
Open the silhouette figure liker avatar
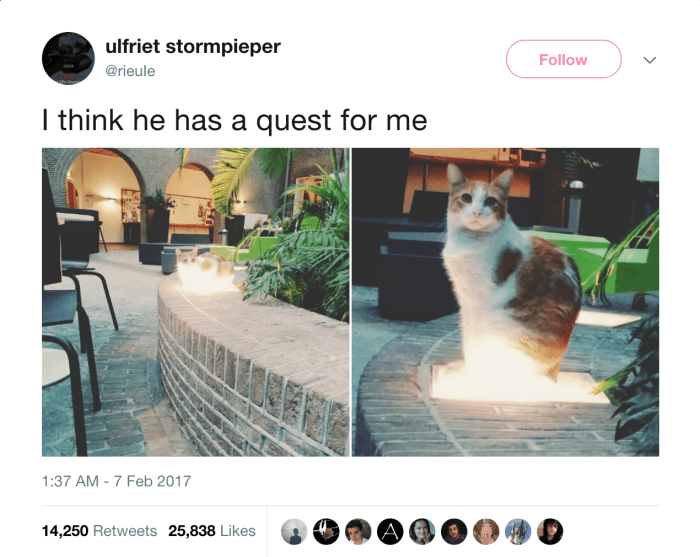click(x=294, y=531)
